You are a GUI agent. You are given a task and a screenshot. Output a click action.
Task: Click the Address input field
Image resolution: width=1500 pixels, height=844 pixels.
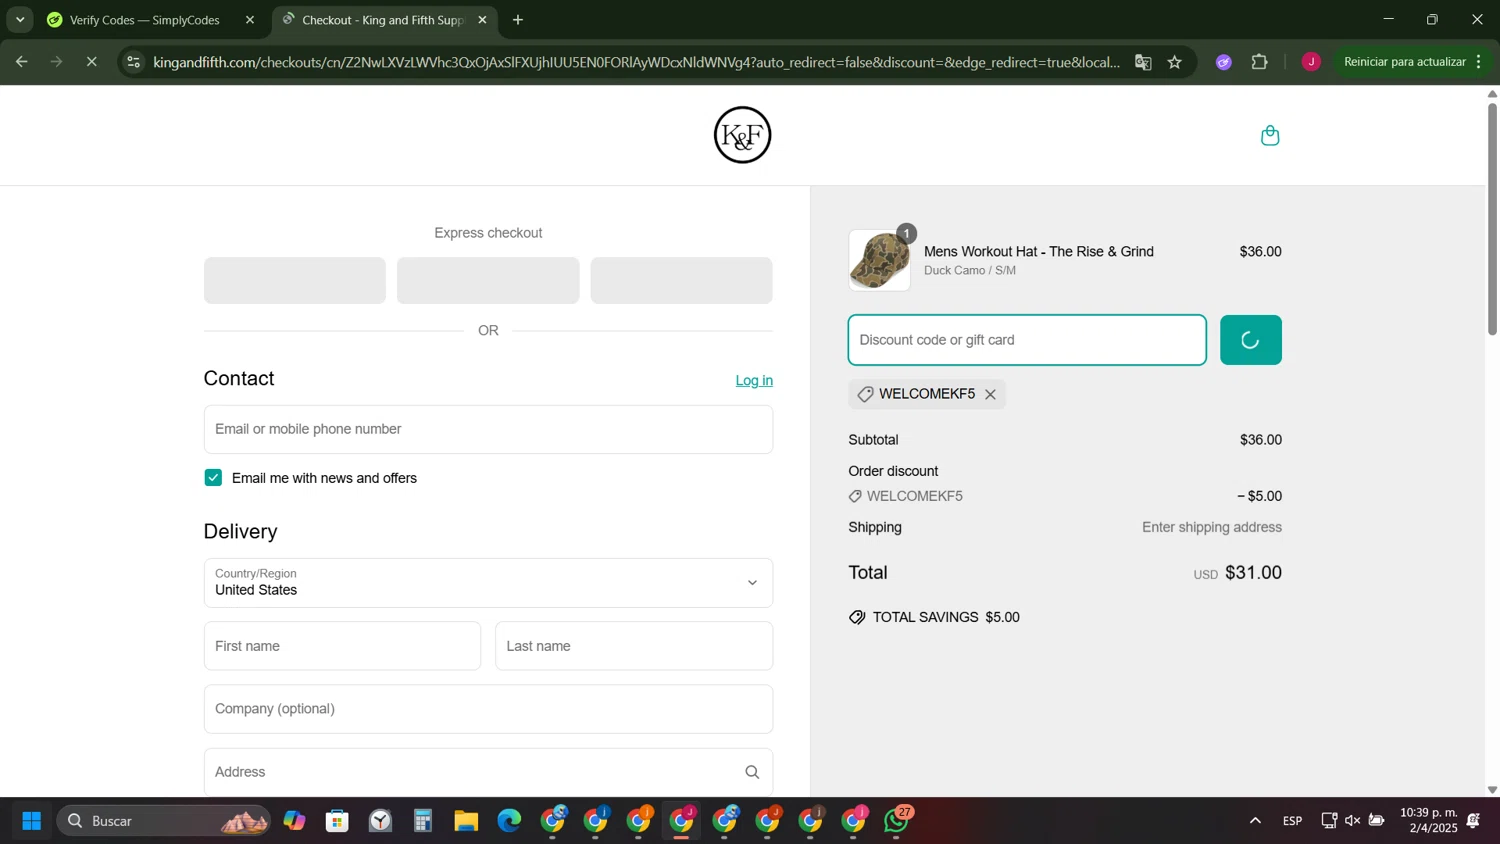[x=488, y=772]
